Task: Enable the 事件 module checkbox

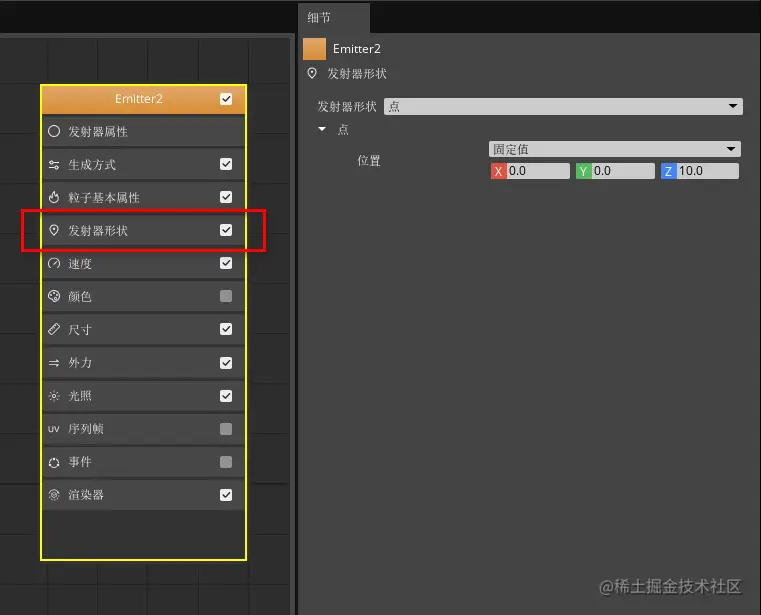Action: [x=226, y=462]
